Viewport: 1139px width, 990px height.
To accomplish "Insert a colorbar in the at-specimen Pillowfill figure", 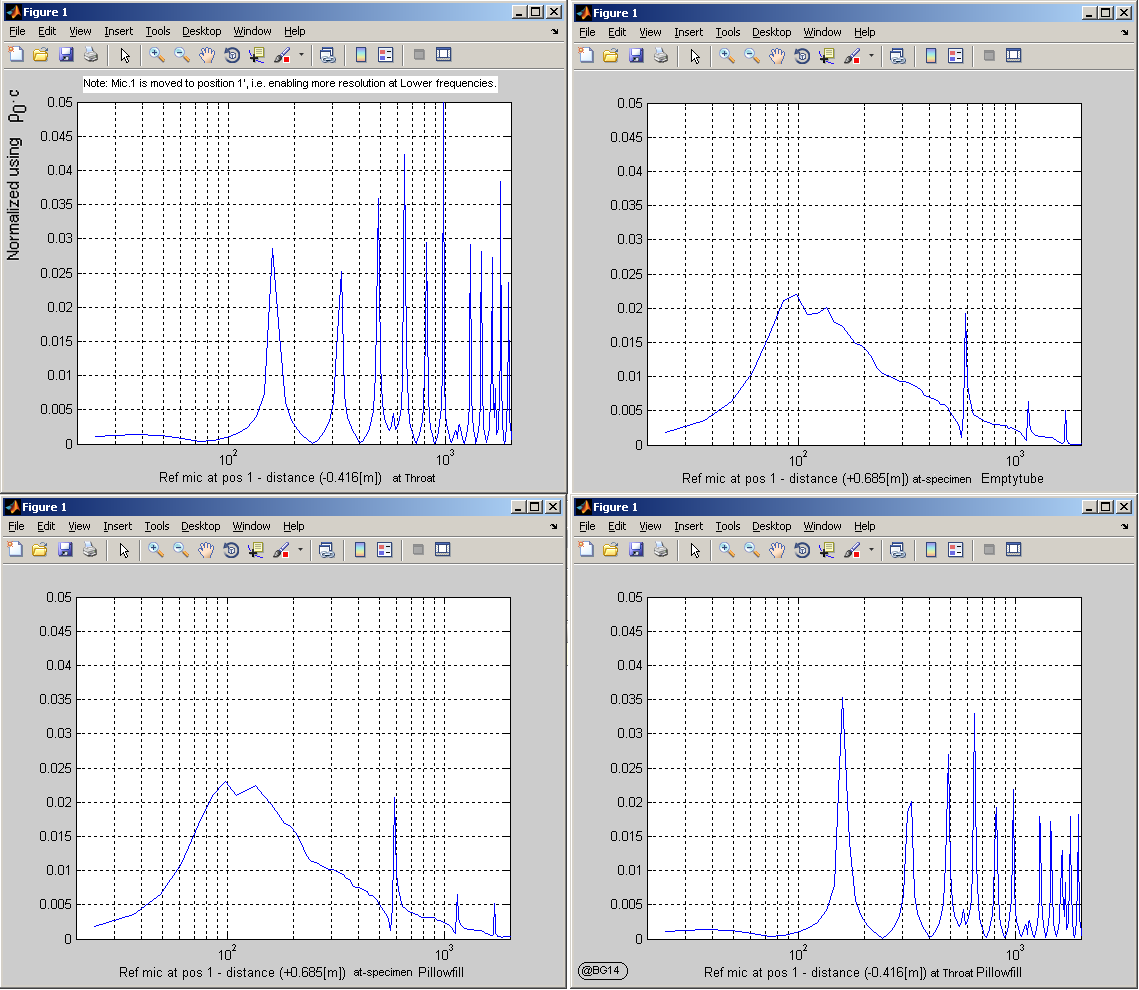I will click(360, 550).
